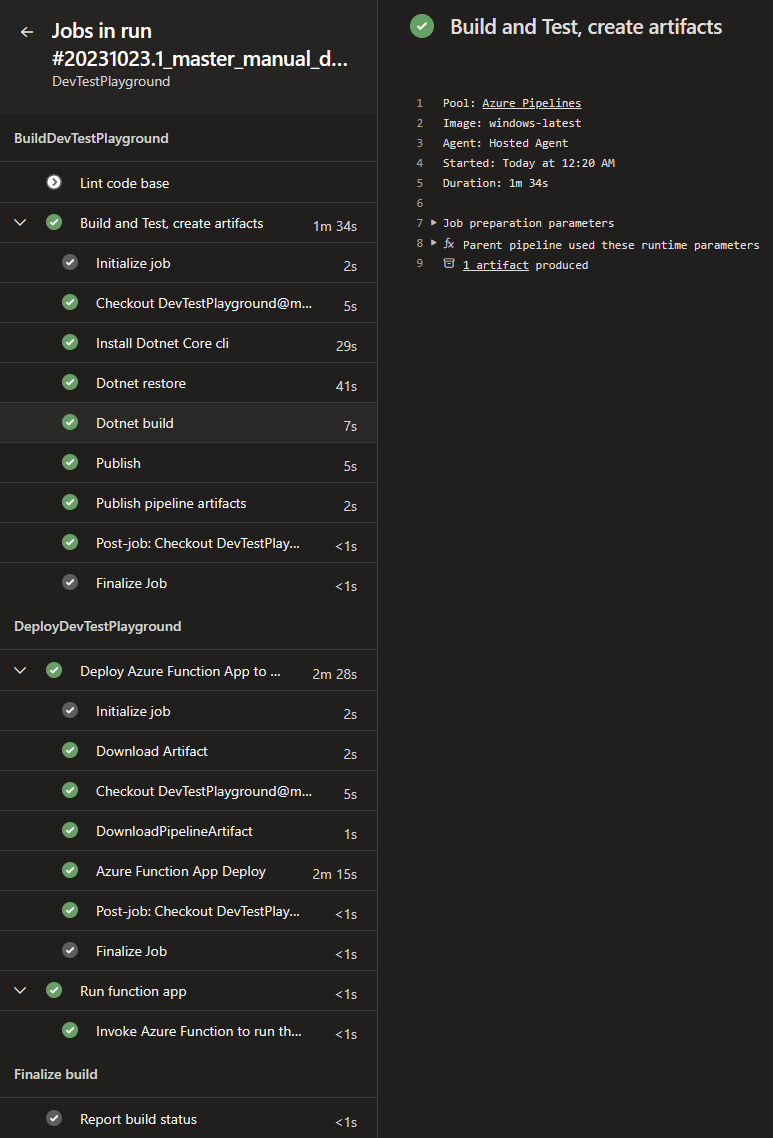Click the artifact box icon on log line 9

coord(449,263)
